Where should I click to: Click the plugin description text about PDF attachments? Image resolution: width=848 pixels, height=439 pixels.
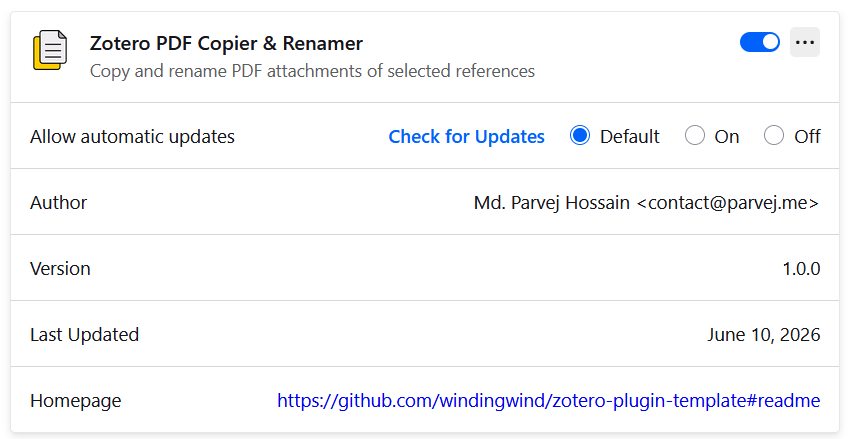(312, 71)
